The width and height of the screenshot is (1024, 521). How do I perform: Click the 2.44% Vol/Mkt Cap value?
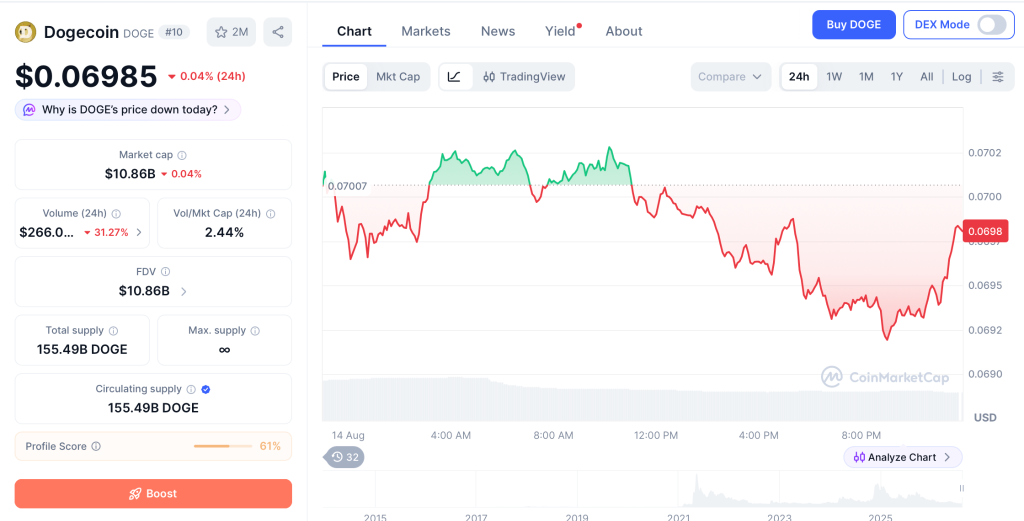pyautogui.click(x=225, y=232)
